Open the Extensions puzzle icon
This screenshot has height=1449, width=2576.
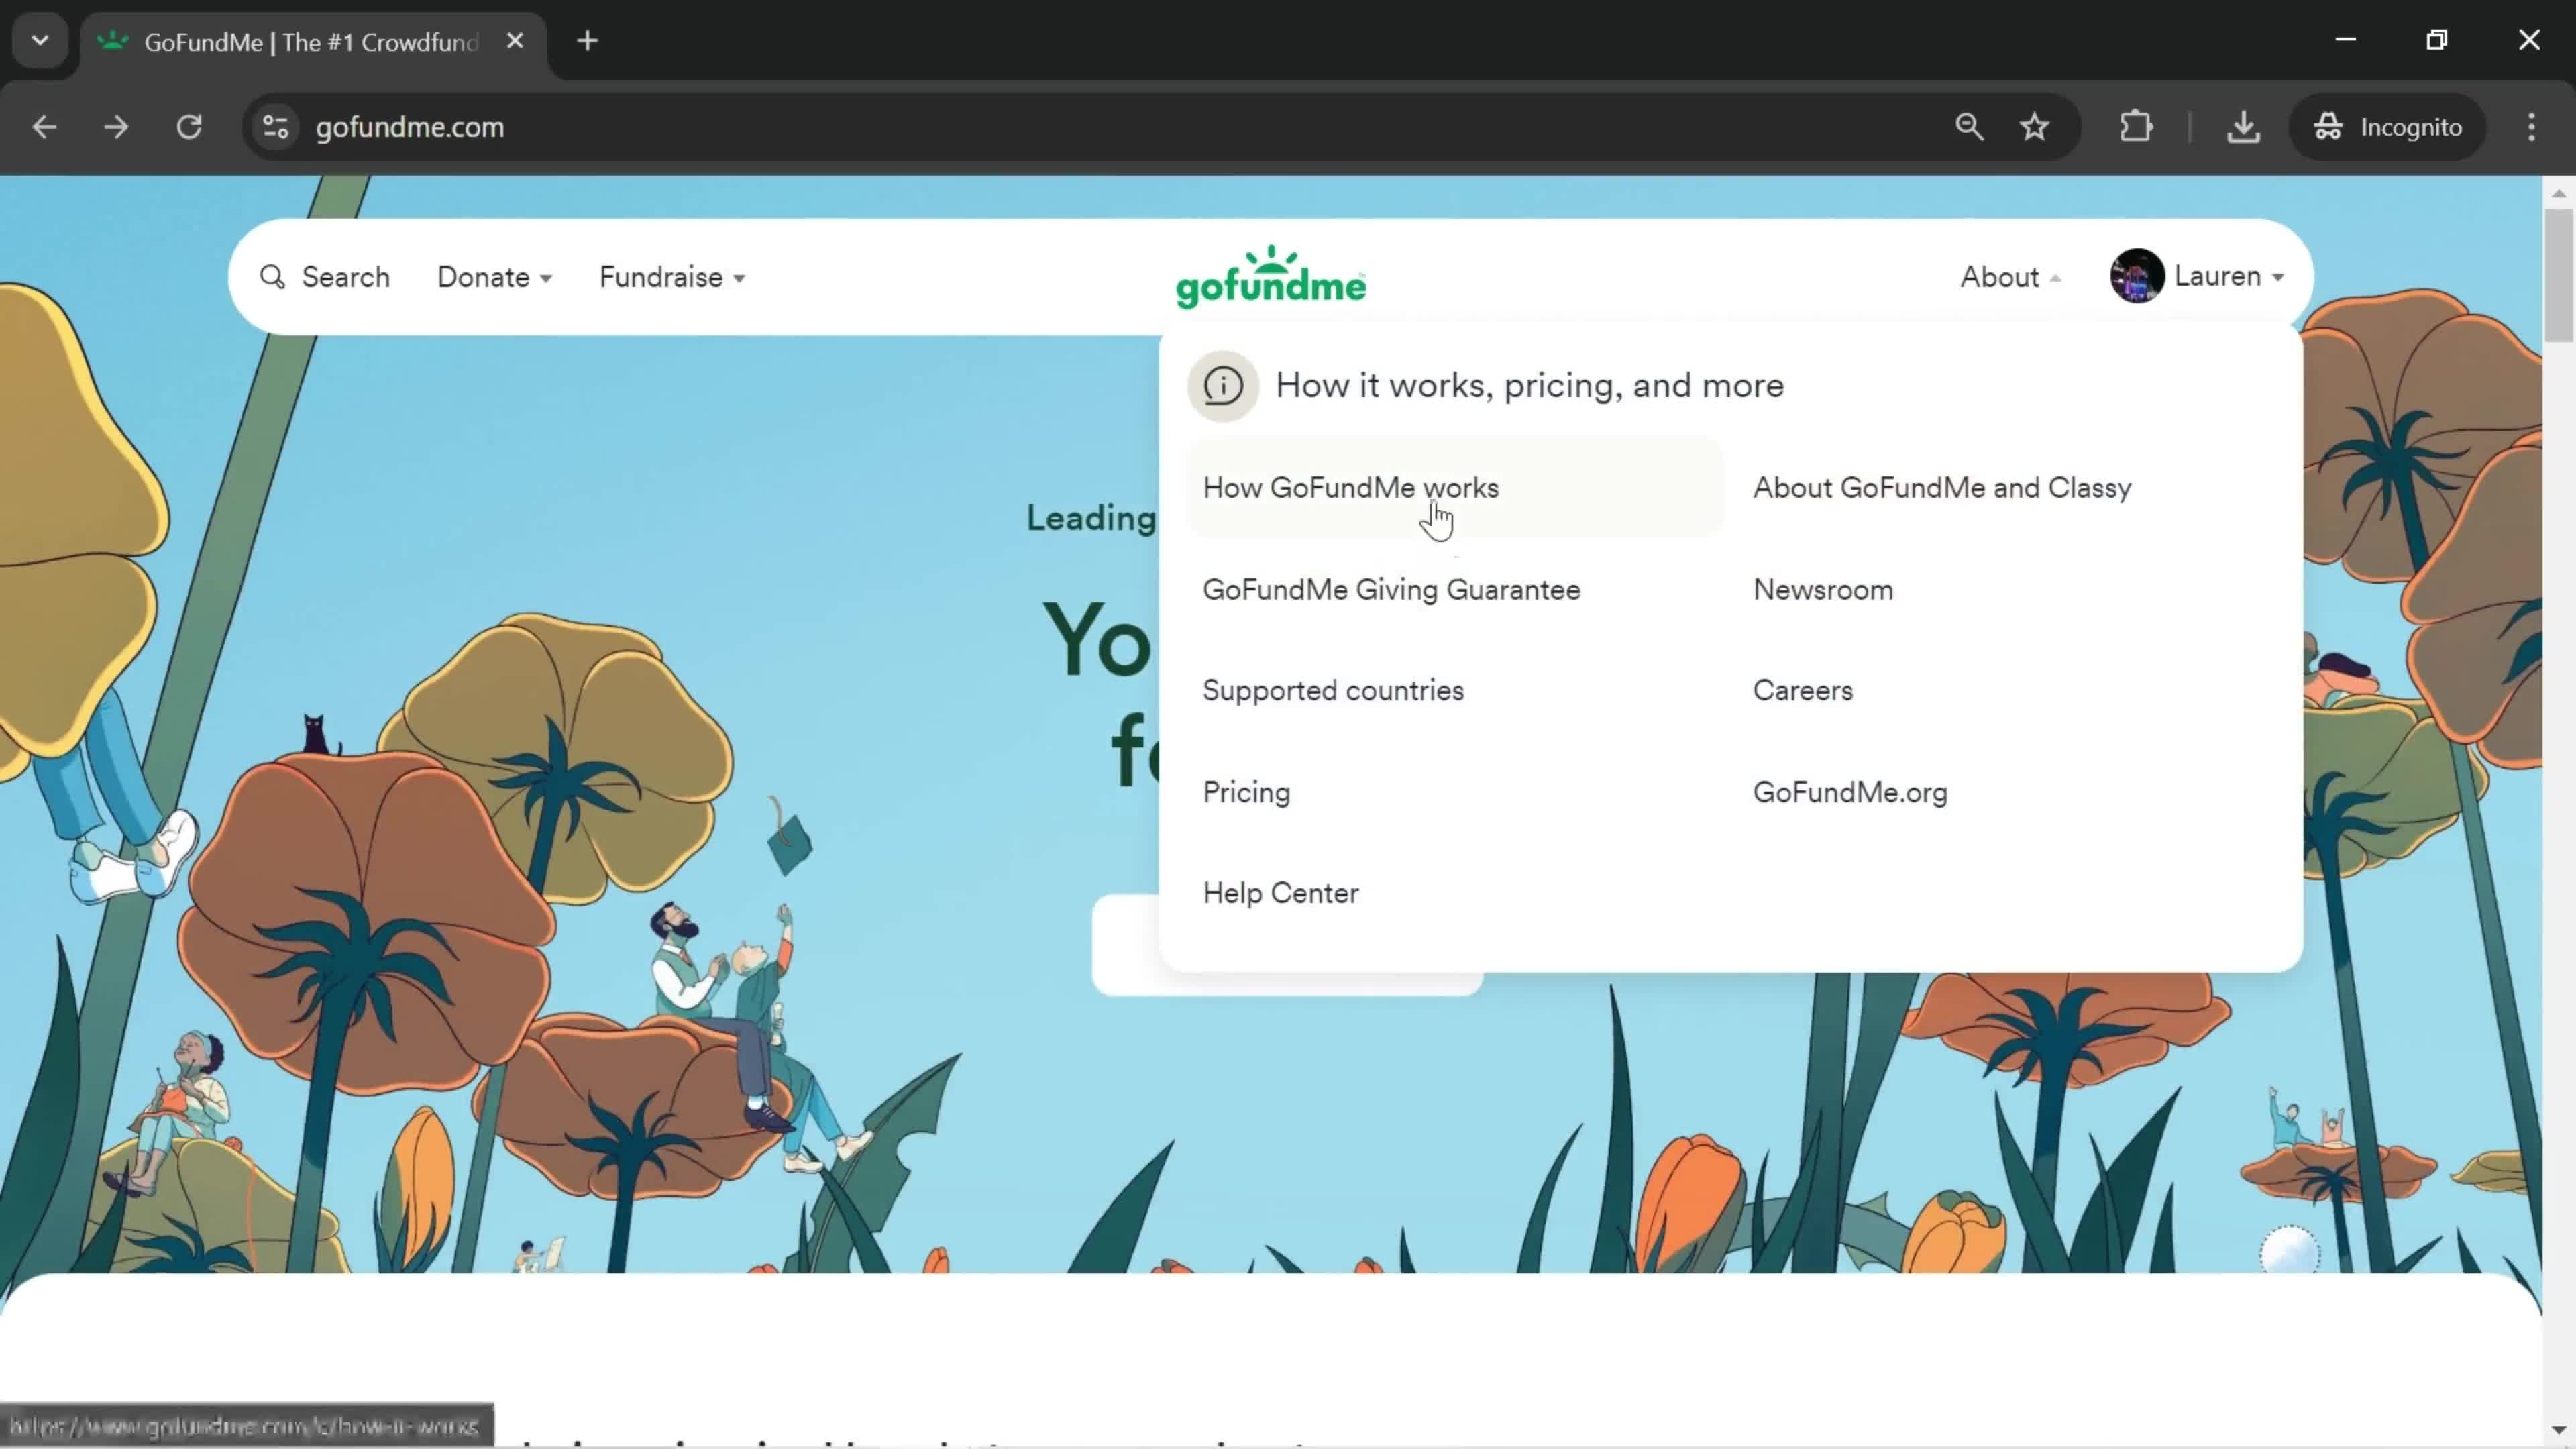coord(2135,127)
